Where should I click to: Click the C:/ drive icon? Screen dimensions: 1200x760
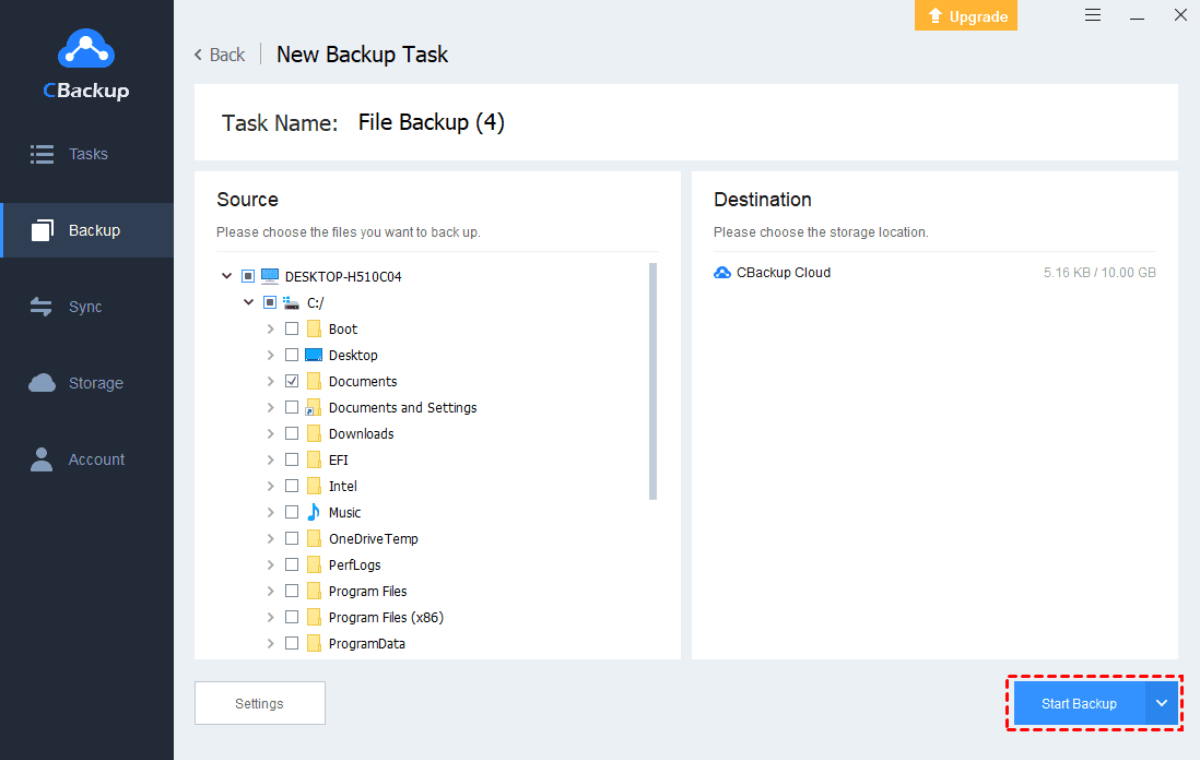pyautogui.click(x=292, y=302)
